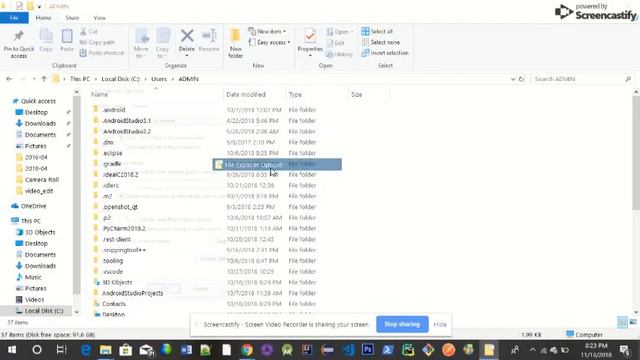Refresh the current folder view

[521, 79]
